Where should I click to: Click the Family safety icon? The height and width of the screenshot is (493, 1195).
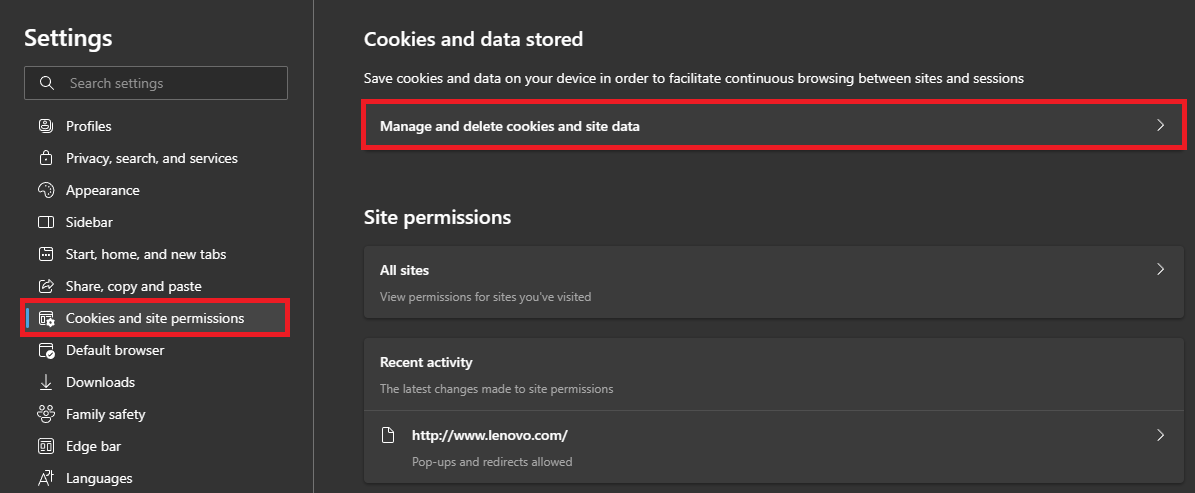tap(45, 414)
